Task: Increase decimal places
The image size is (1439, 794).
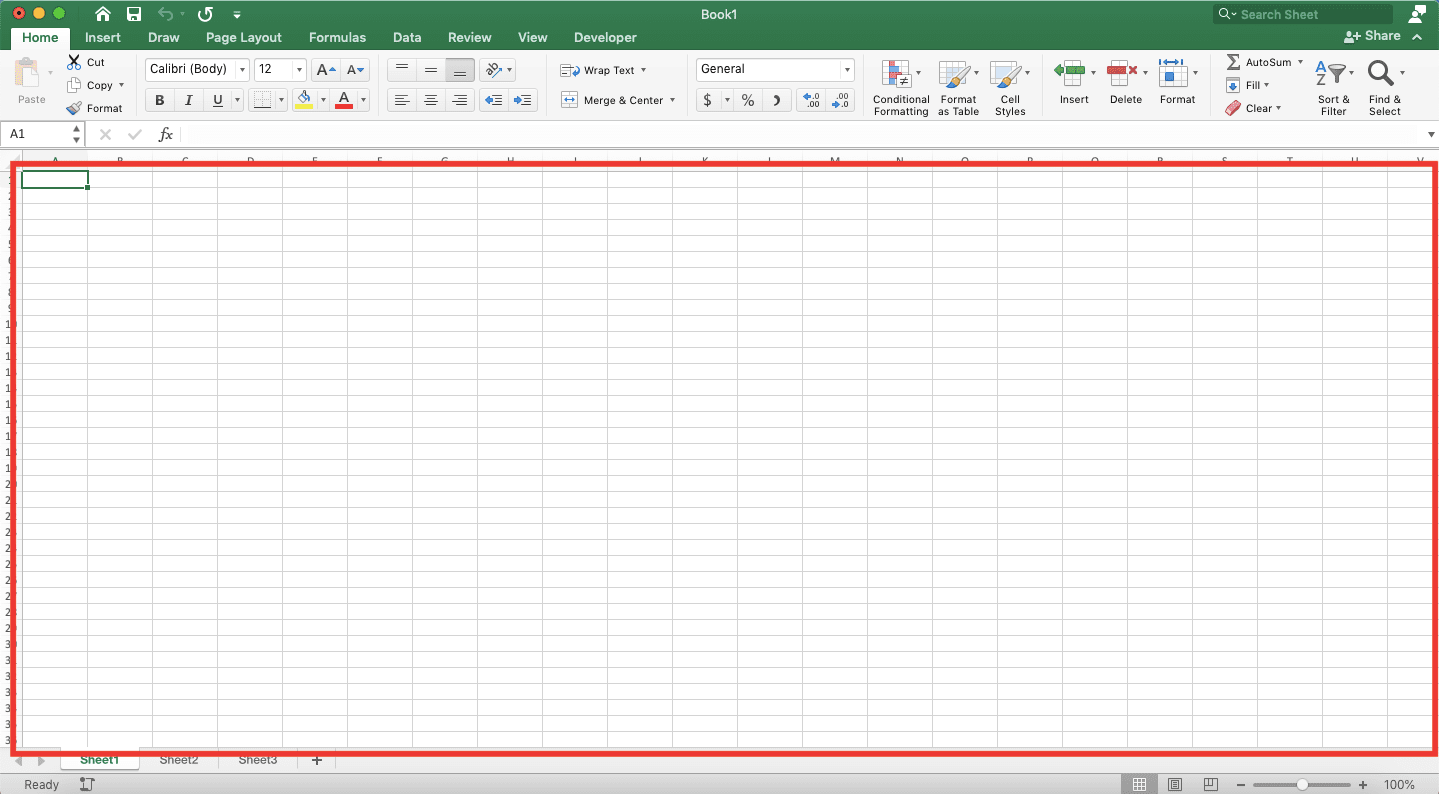Action: [x=812, y=100]
